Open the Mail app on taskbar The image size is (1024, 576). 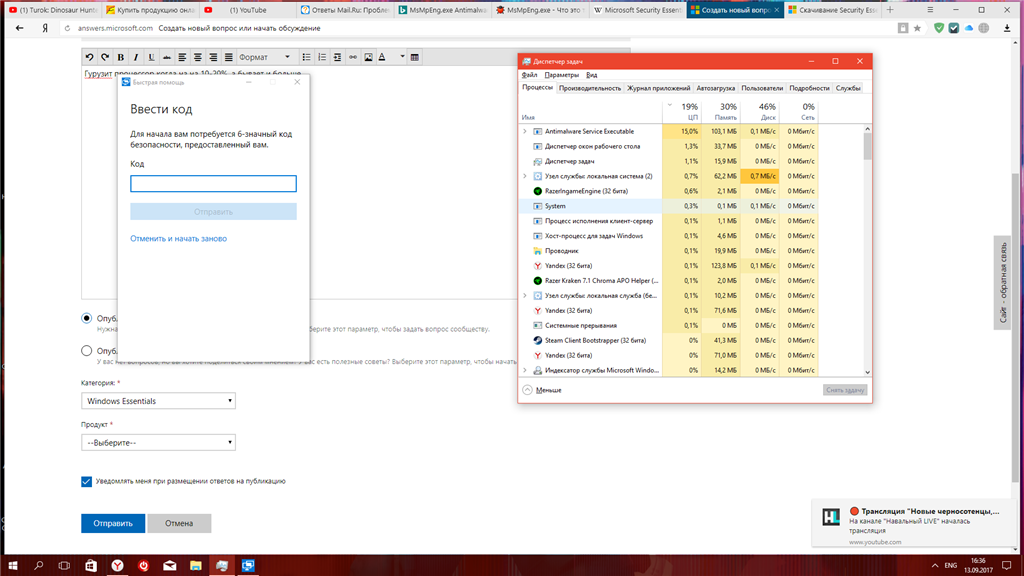pyautogui.click(x=170, y=566)
